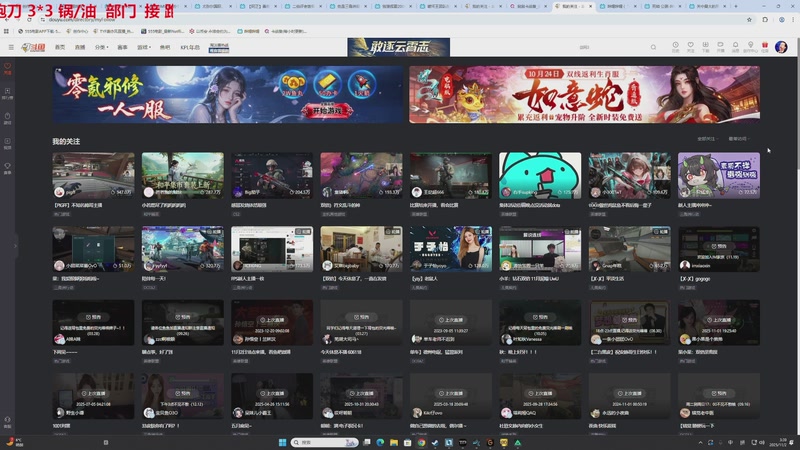Go to 首页 in the nav bar
The width and height of the screenshot is (800, 450).
click(x=60, y=47)
